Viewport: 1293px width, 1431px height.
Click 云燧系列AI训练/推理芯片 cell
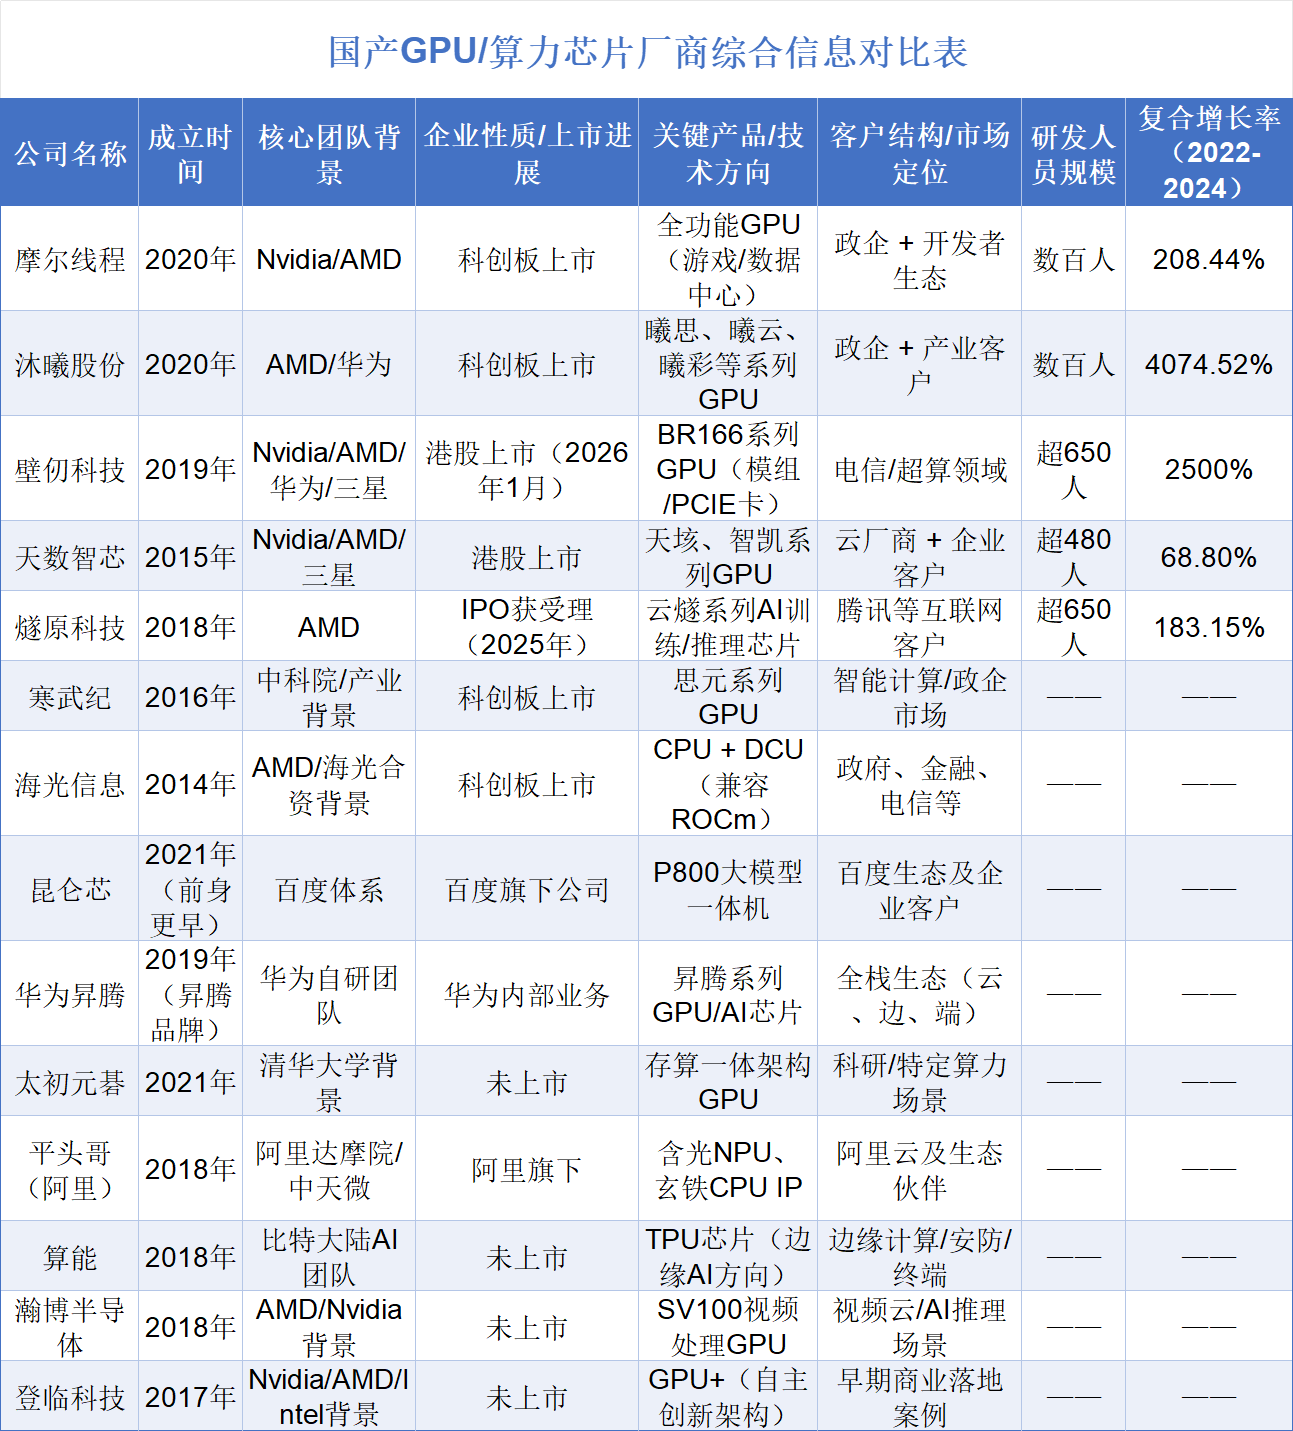tap(728, 626)
